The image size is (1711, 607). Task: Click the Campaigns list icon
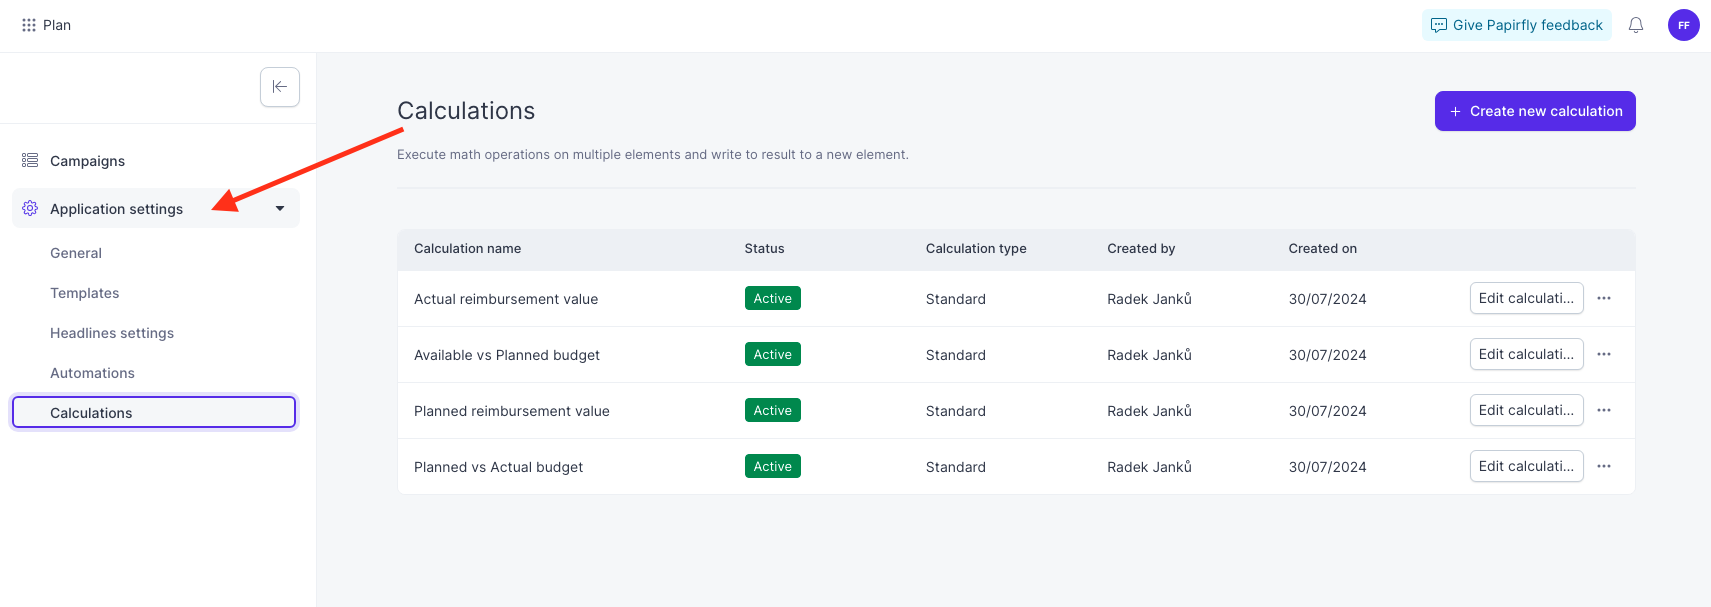30,160
